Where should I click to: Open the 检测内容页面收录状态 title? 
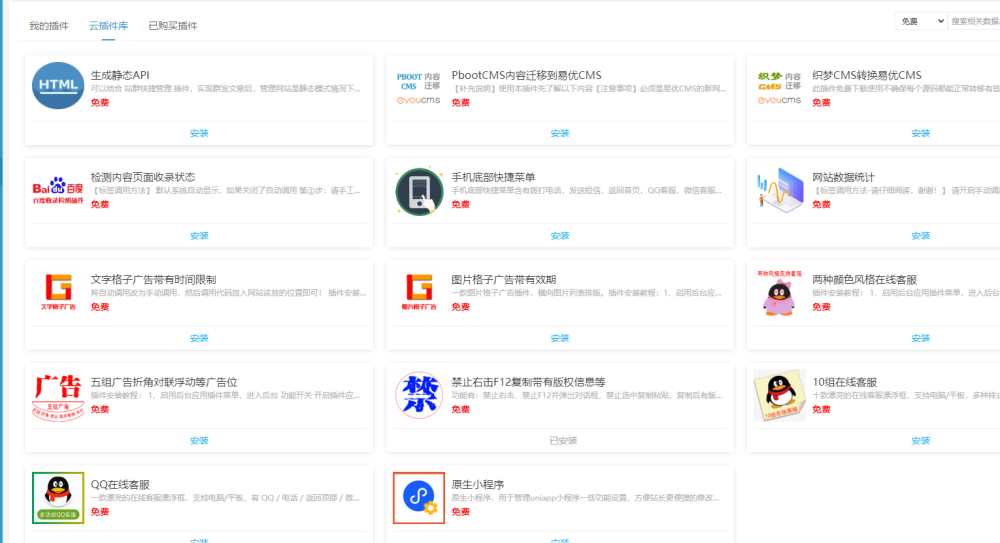click(x=143, y=177)
